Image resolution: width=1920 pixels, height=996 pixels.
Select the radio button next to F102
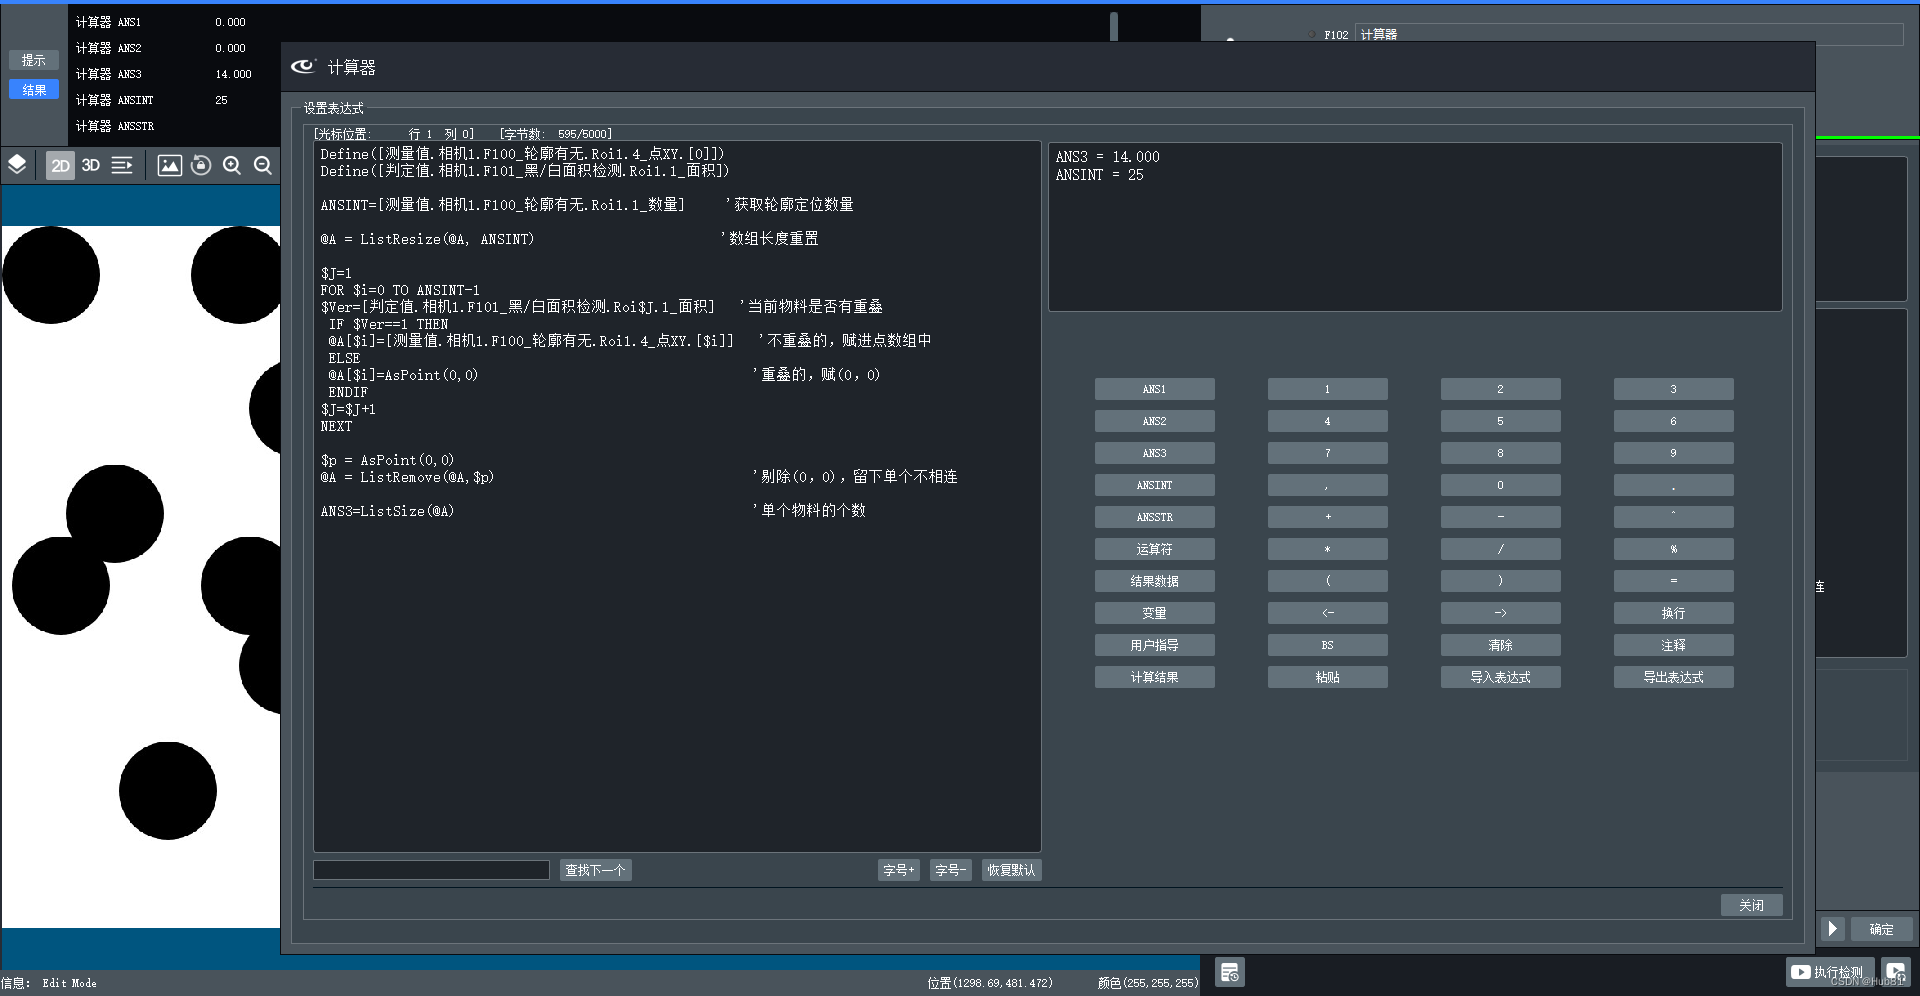point(1311,33)
